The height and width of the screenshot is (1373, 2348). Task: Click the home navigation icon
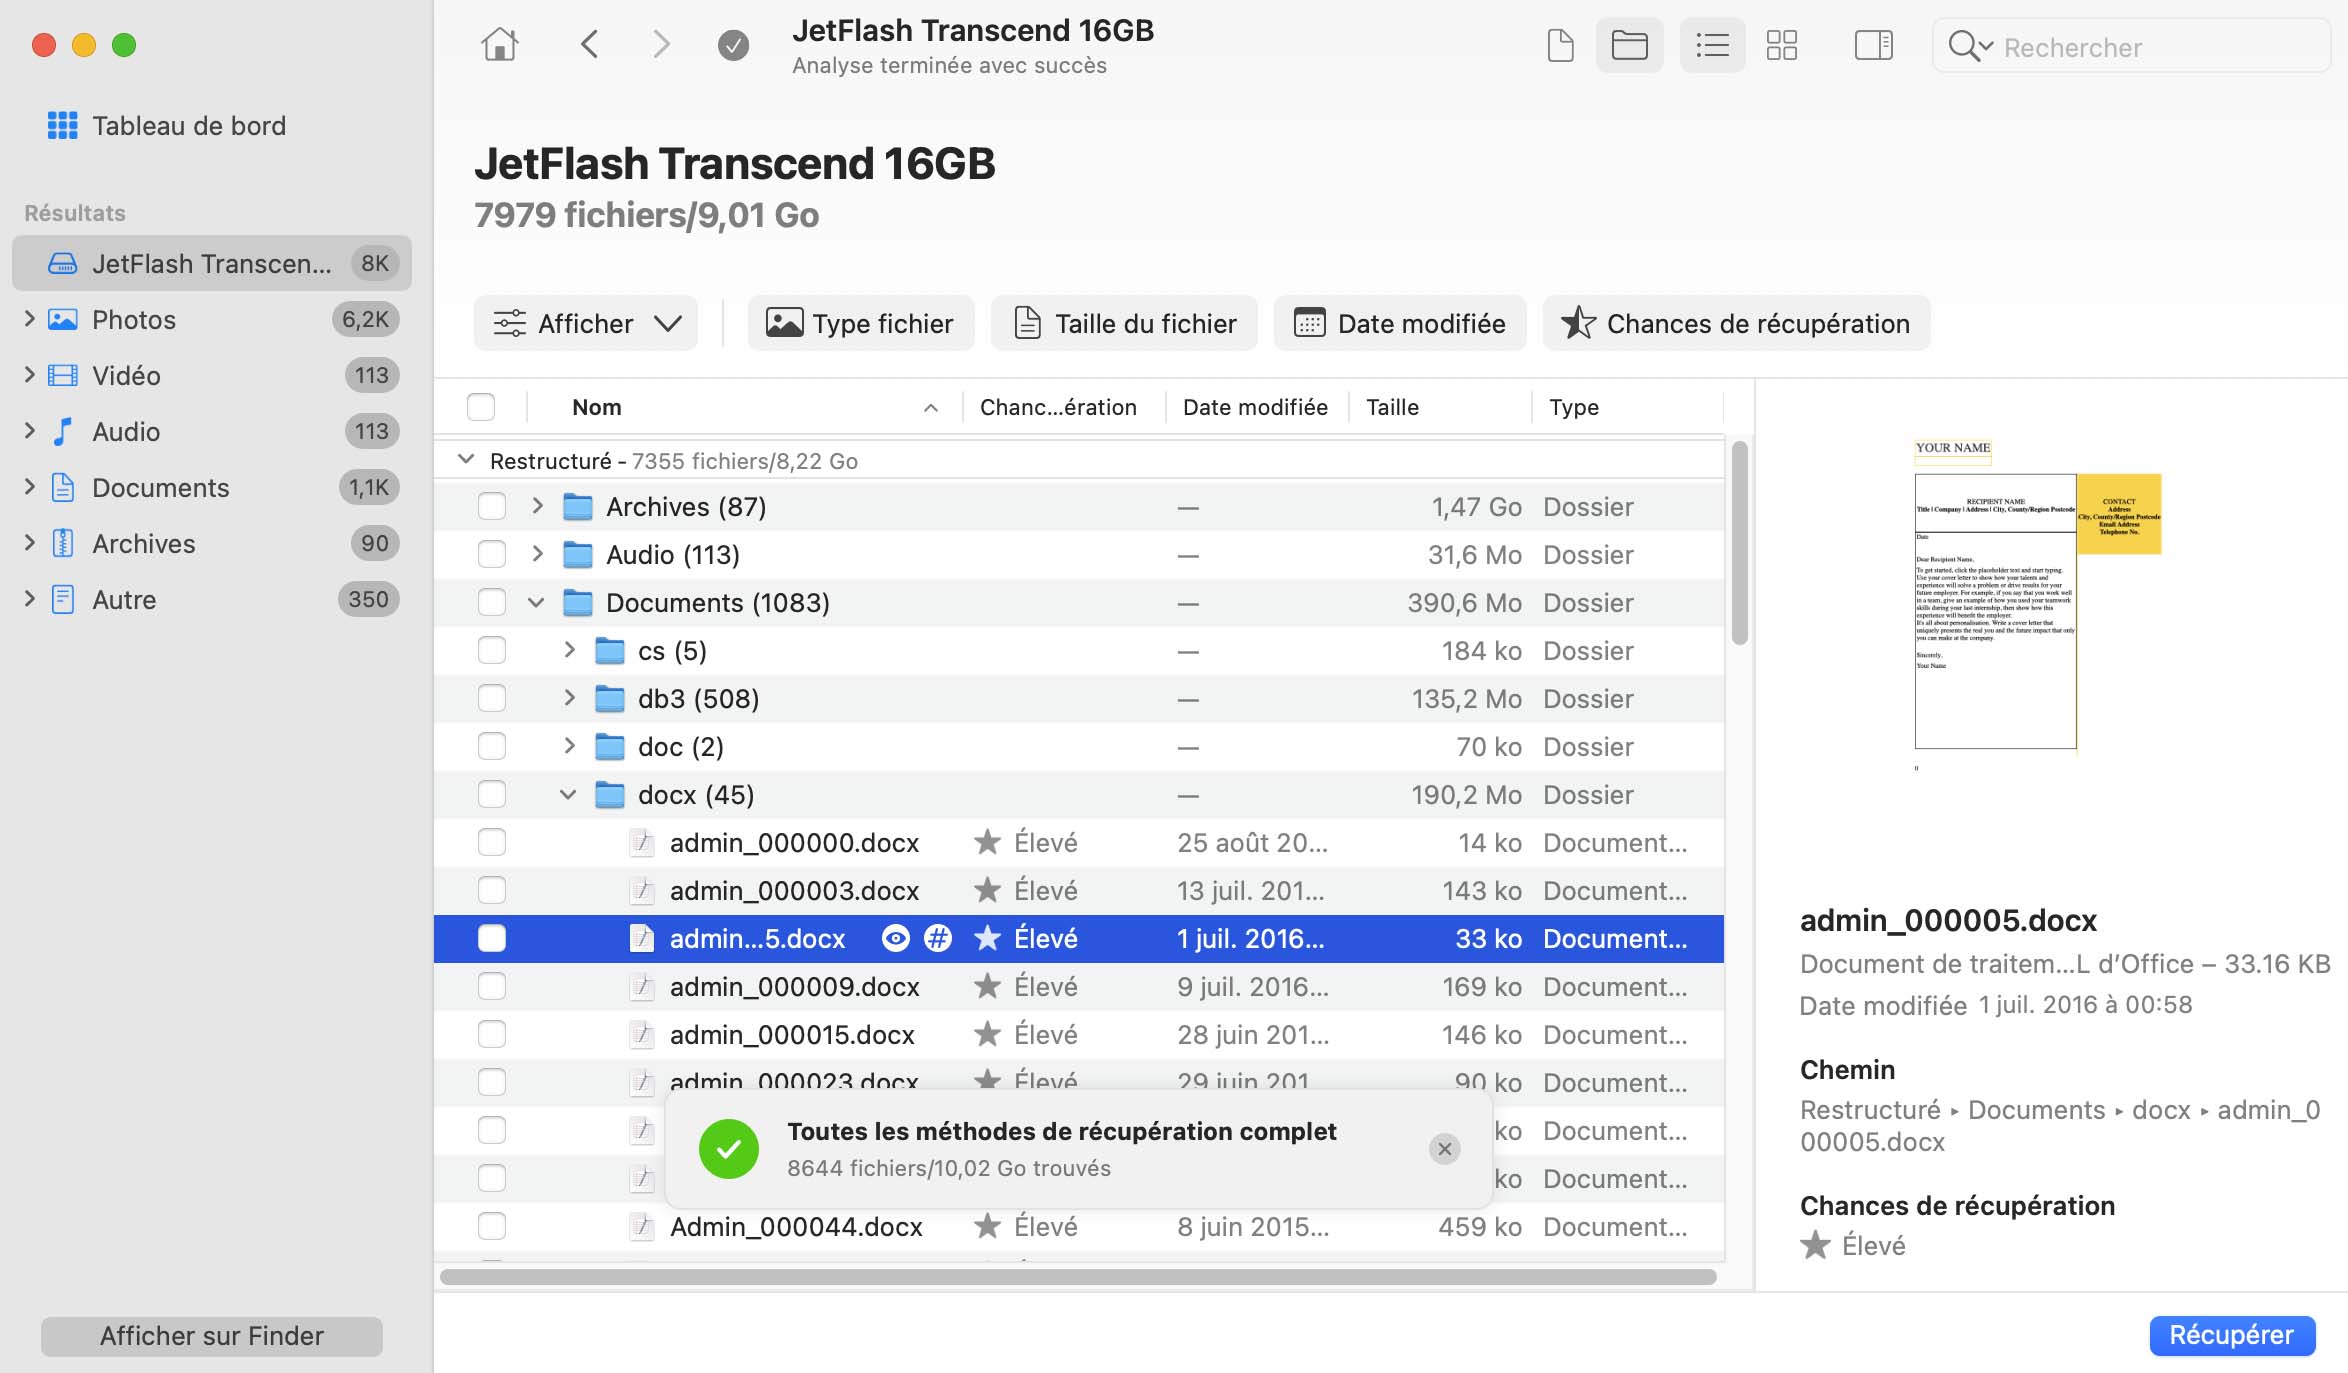point(498,42)
